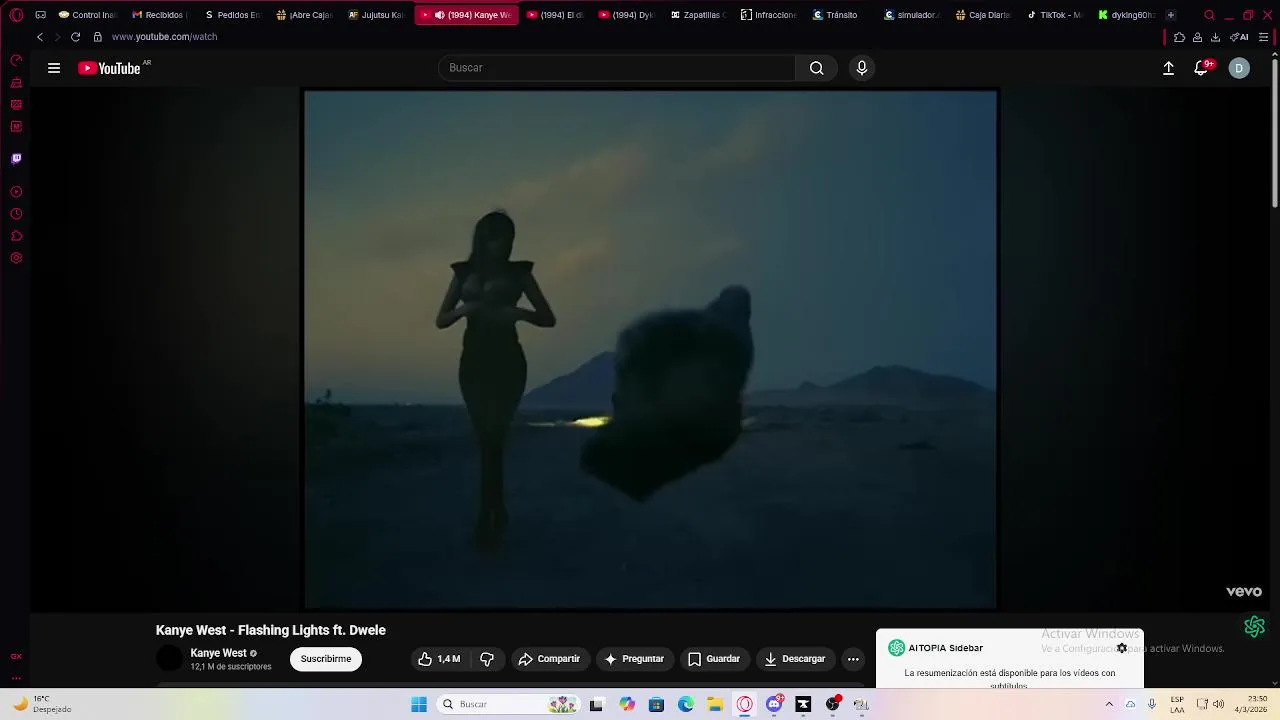Open Opera tab search magnifier

[1209, 15]
